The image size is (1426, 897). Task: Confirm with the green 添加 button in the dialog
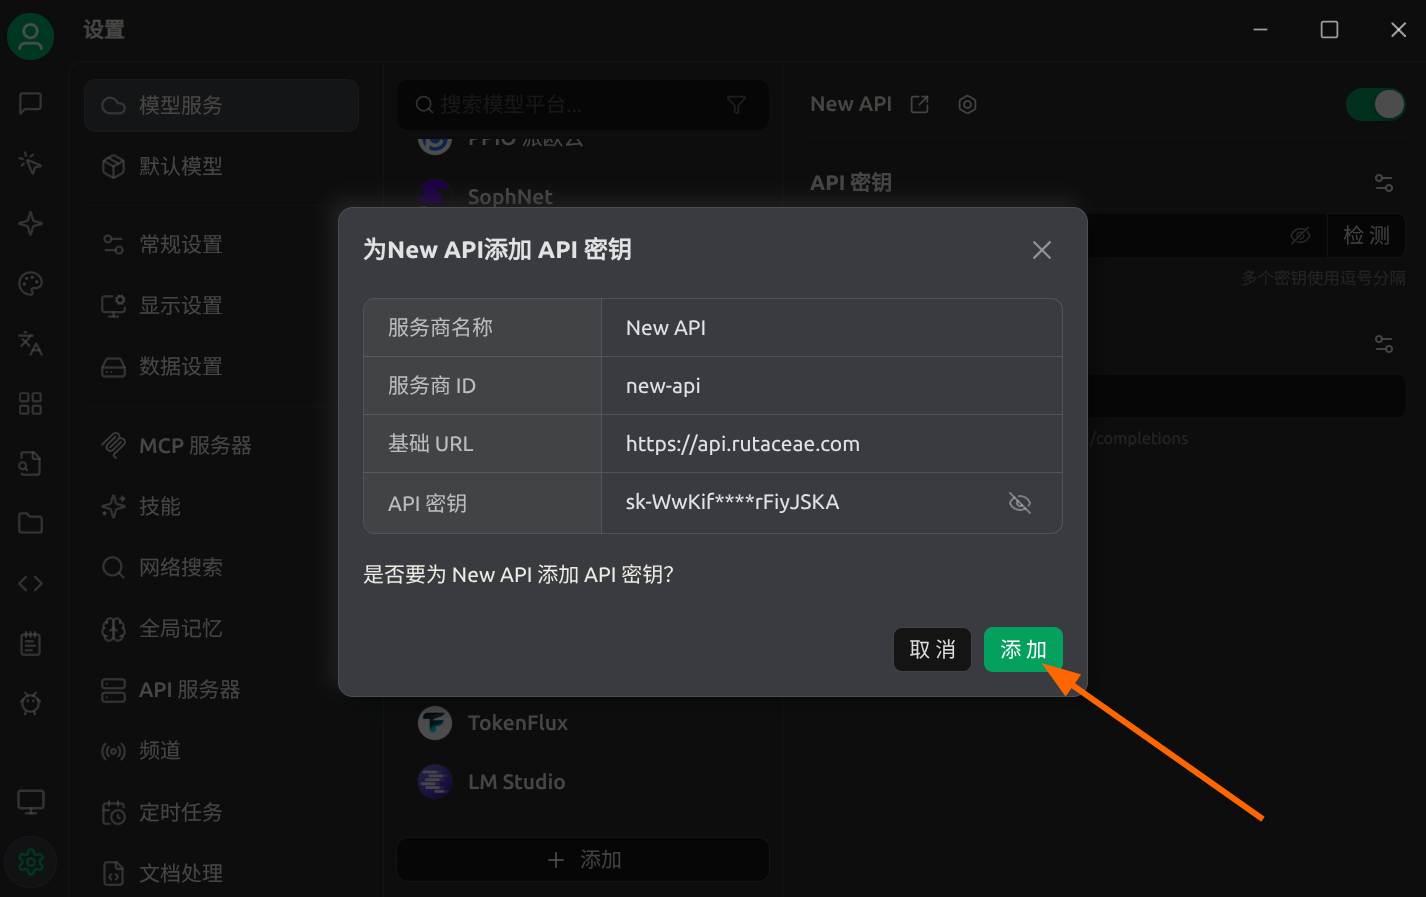(1023, 650)
